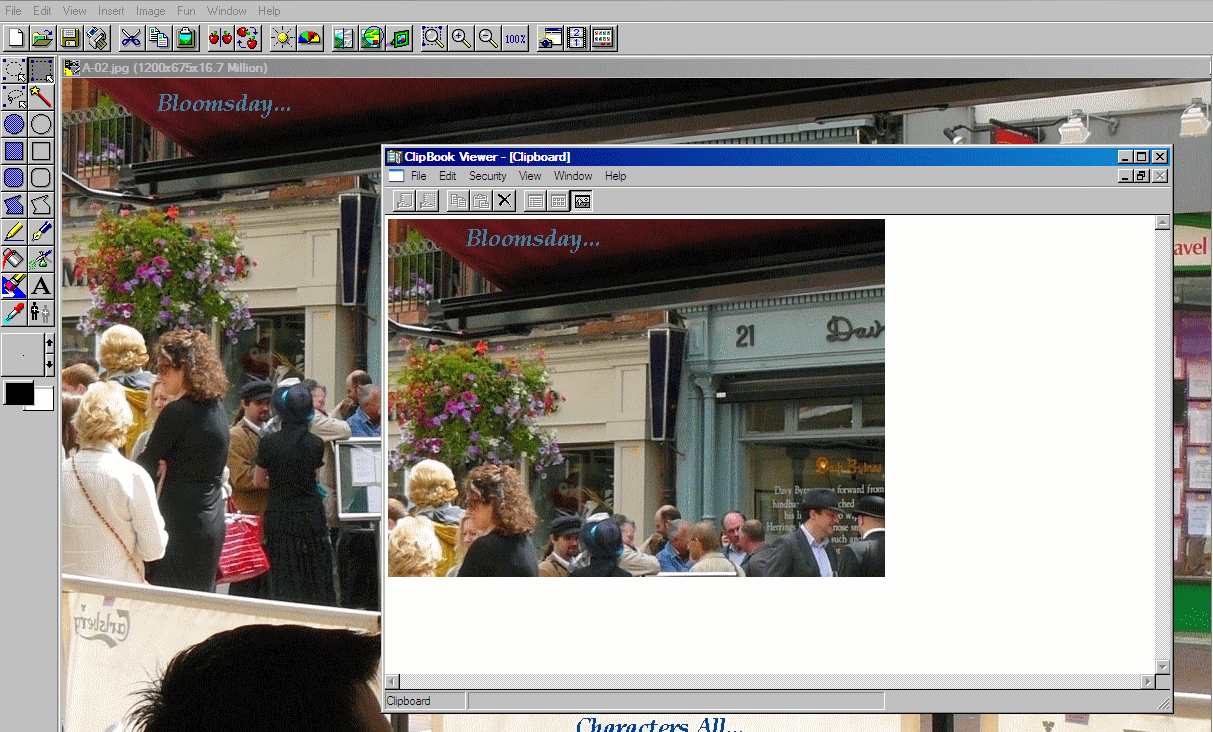Click the screen capture camera icon

click(x=550, y=38)
